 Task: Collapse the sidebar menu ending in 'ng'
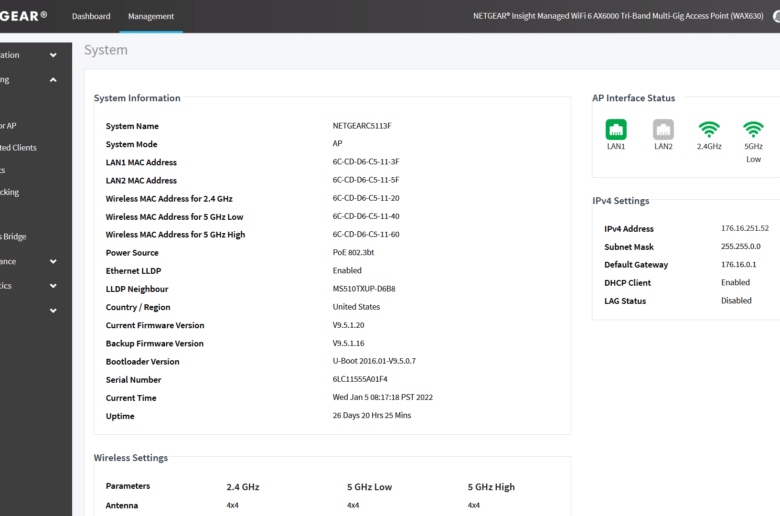(53, 80)
